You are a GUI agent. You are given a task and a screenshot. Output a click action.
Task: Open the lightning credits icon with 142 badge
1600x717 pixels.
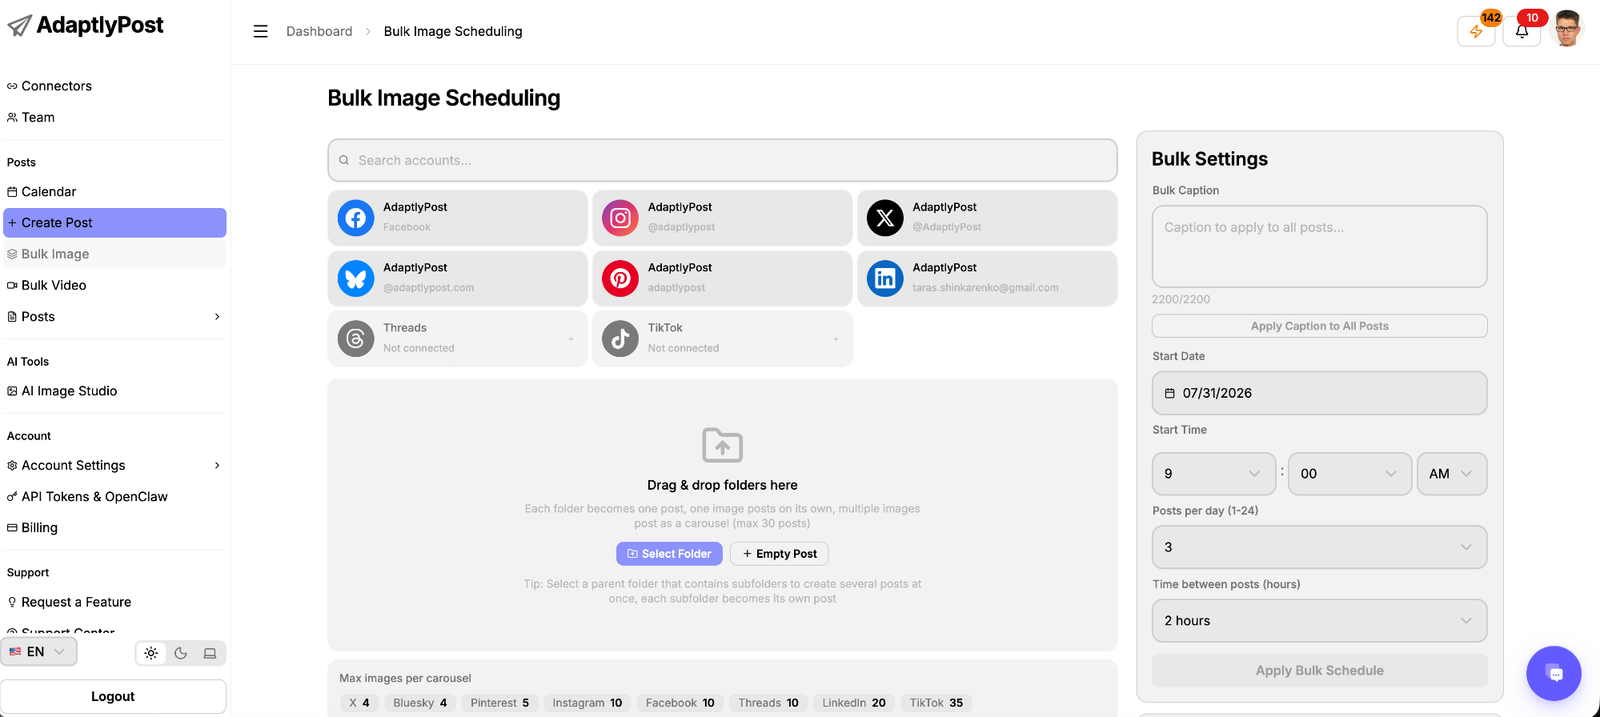click(1476, 31)
